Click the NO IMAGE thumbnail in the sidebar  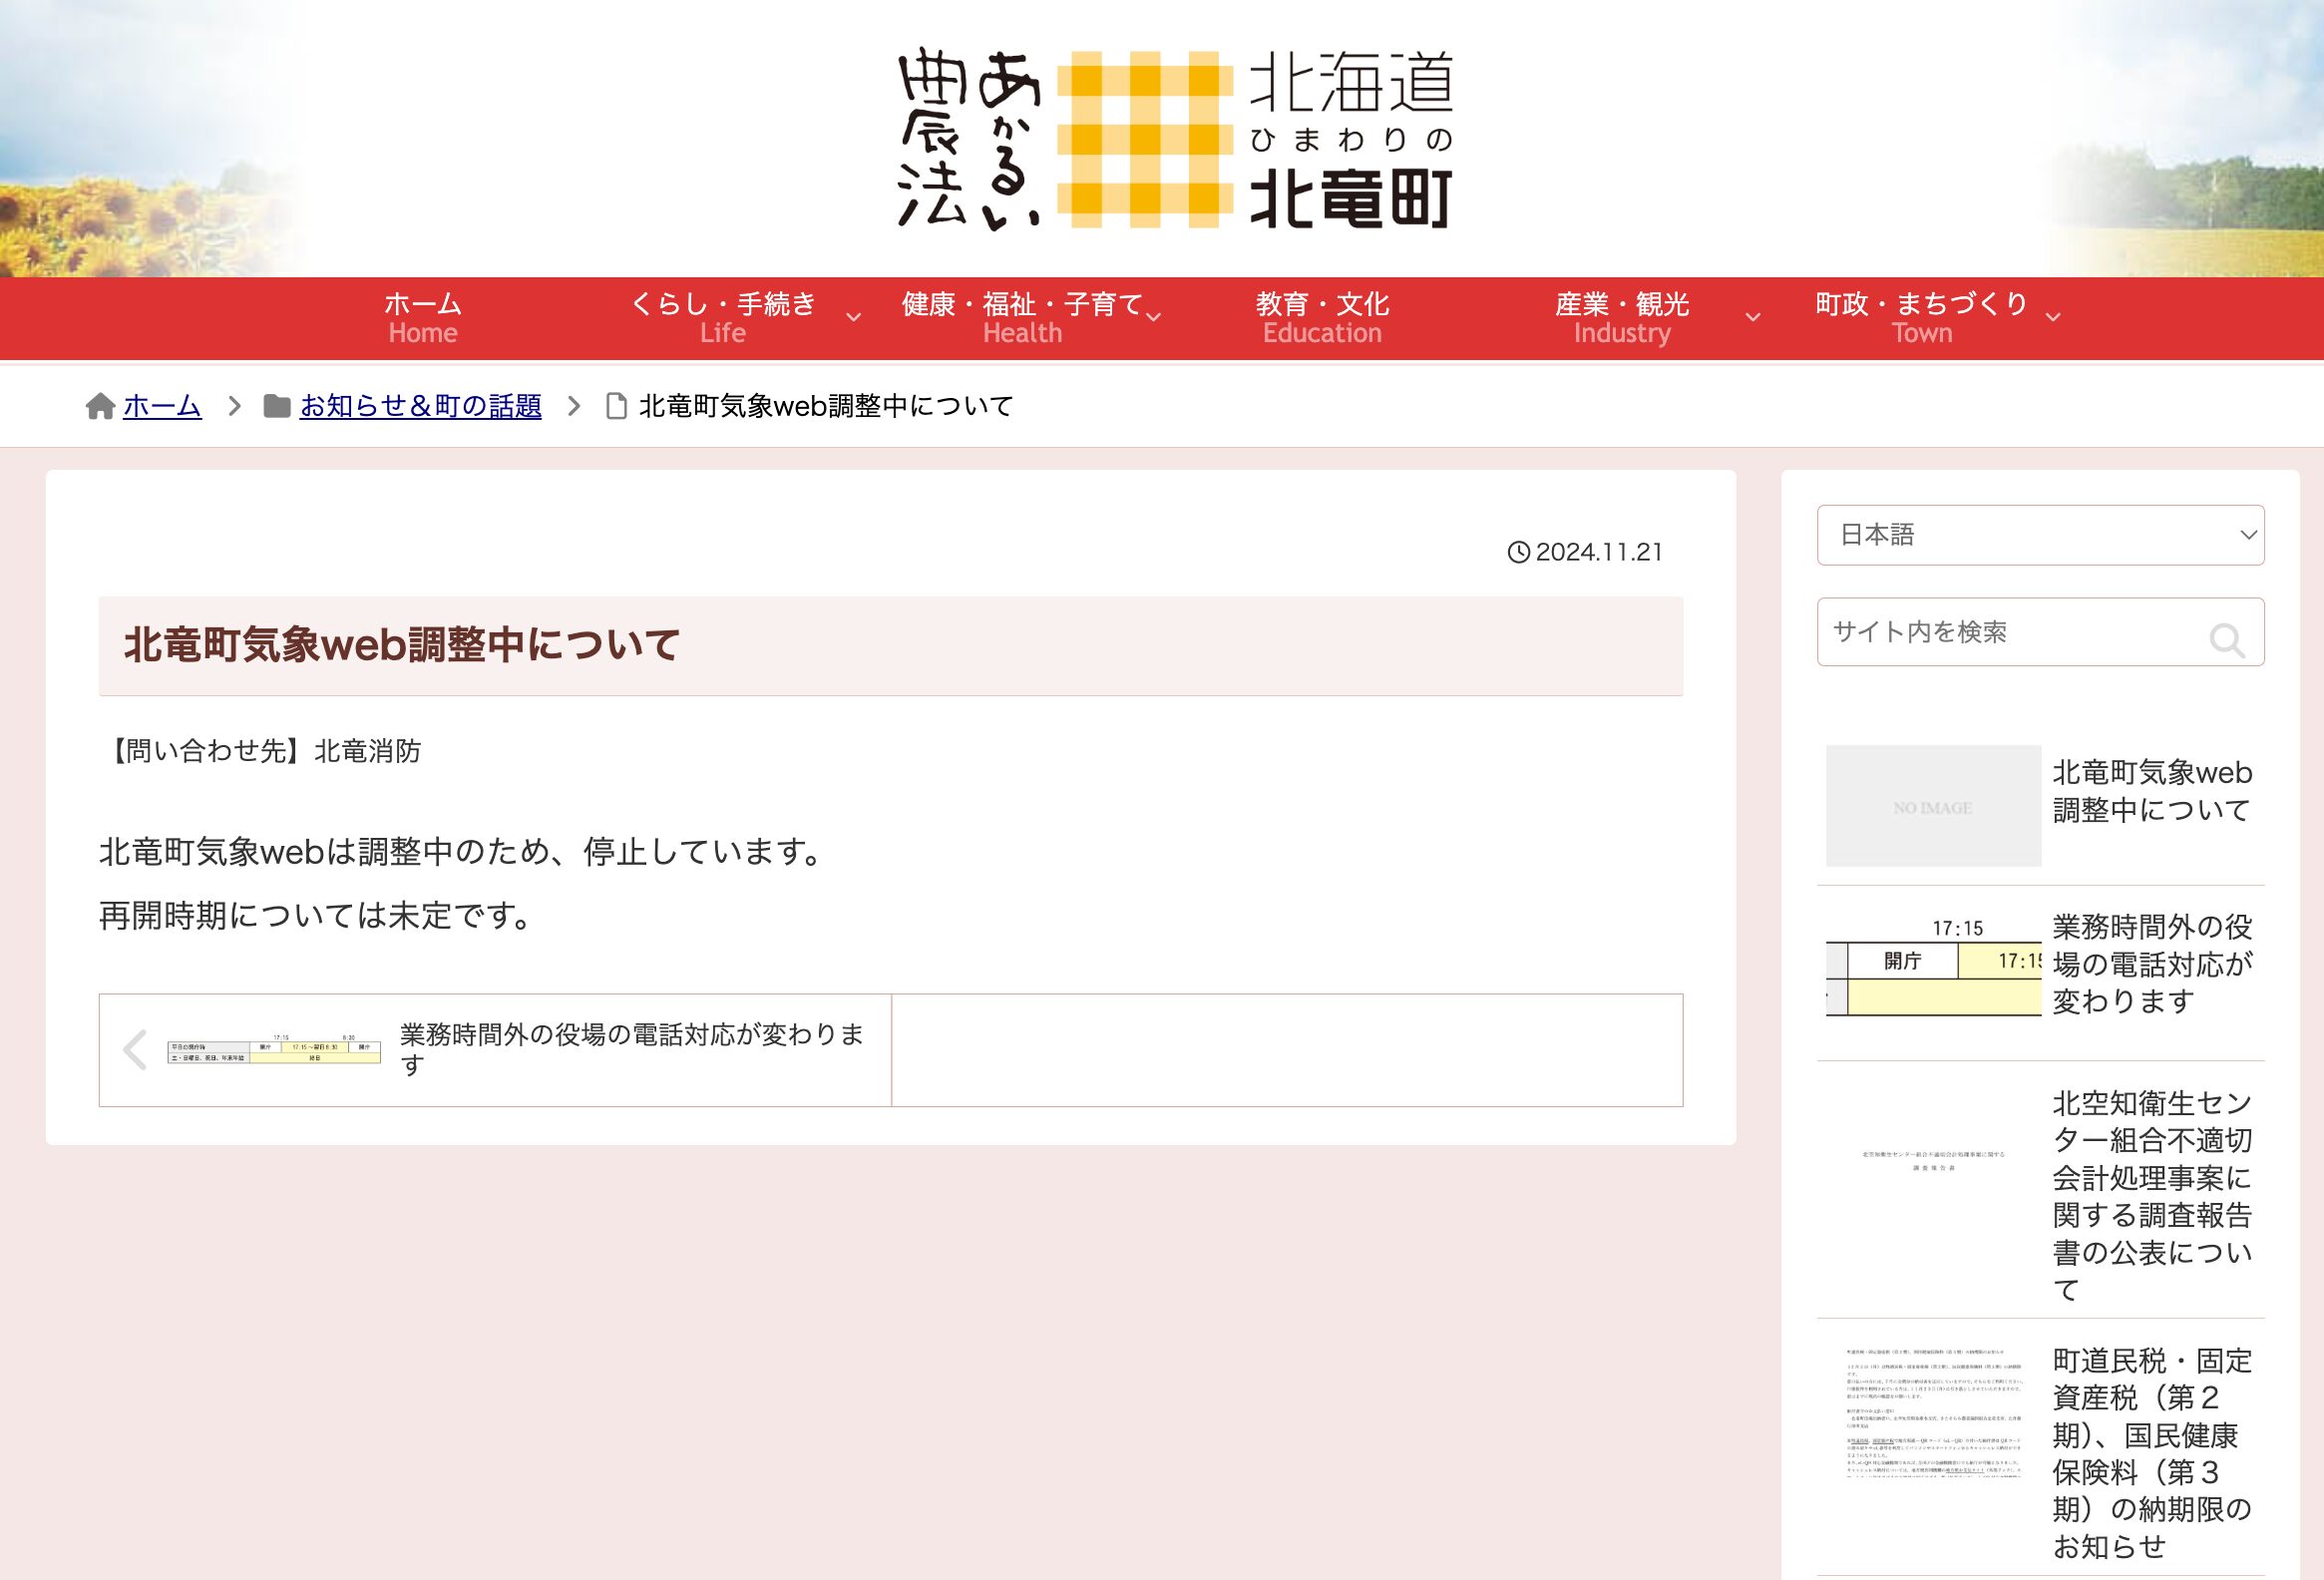coord(1932,806)
